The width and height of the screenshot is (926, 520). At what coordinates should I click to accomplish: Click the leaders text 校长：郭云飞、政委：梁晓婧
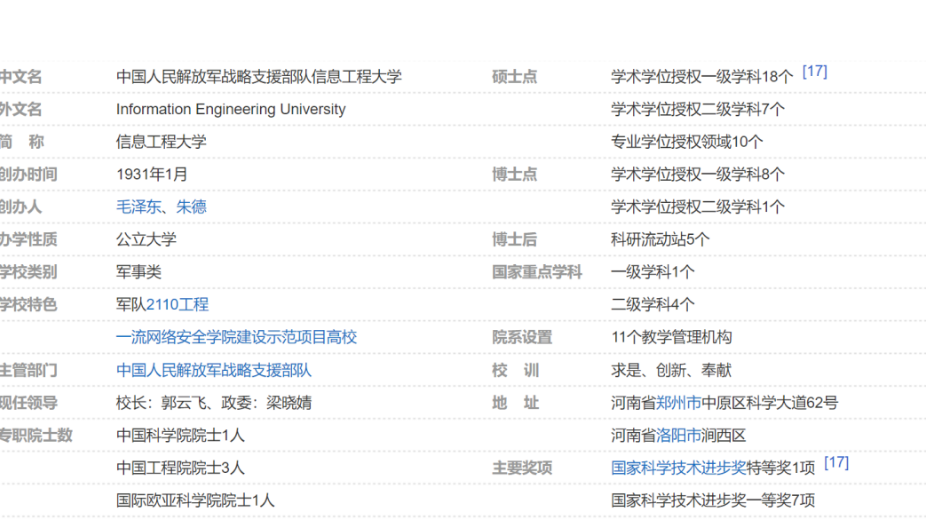[x=214, y=403]
